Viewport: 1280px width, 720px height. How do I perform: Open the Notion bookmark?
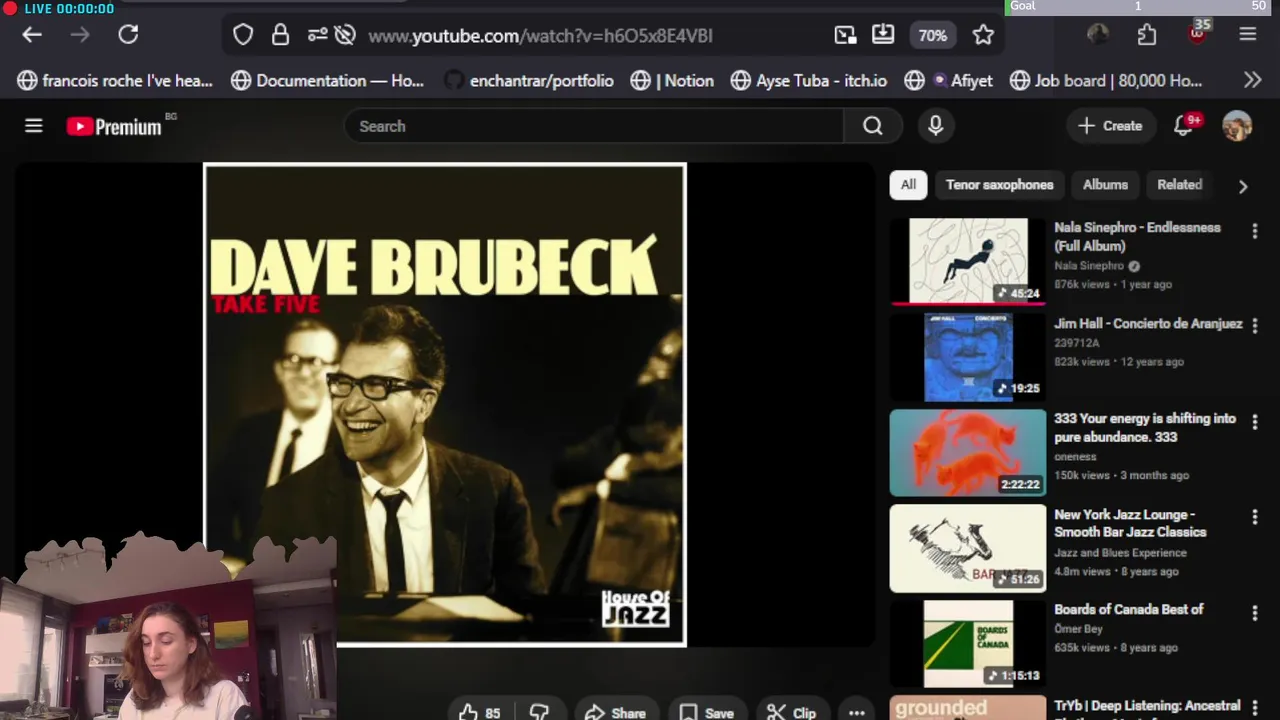672,80
